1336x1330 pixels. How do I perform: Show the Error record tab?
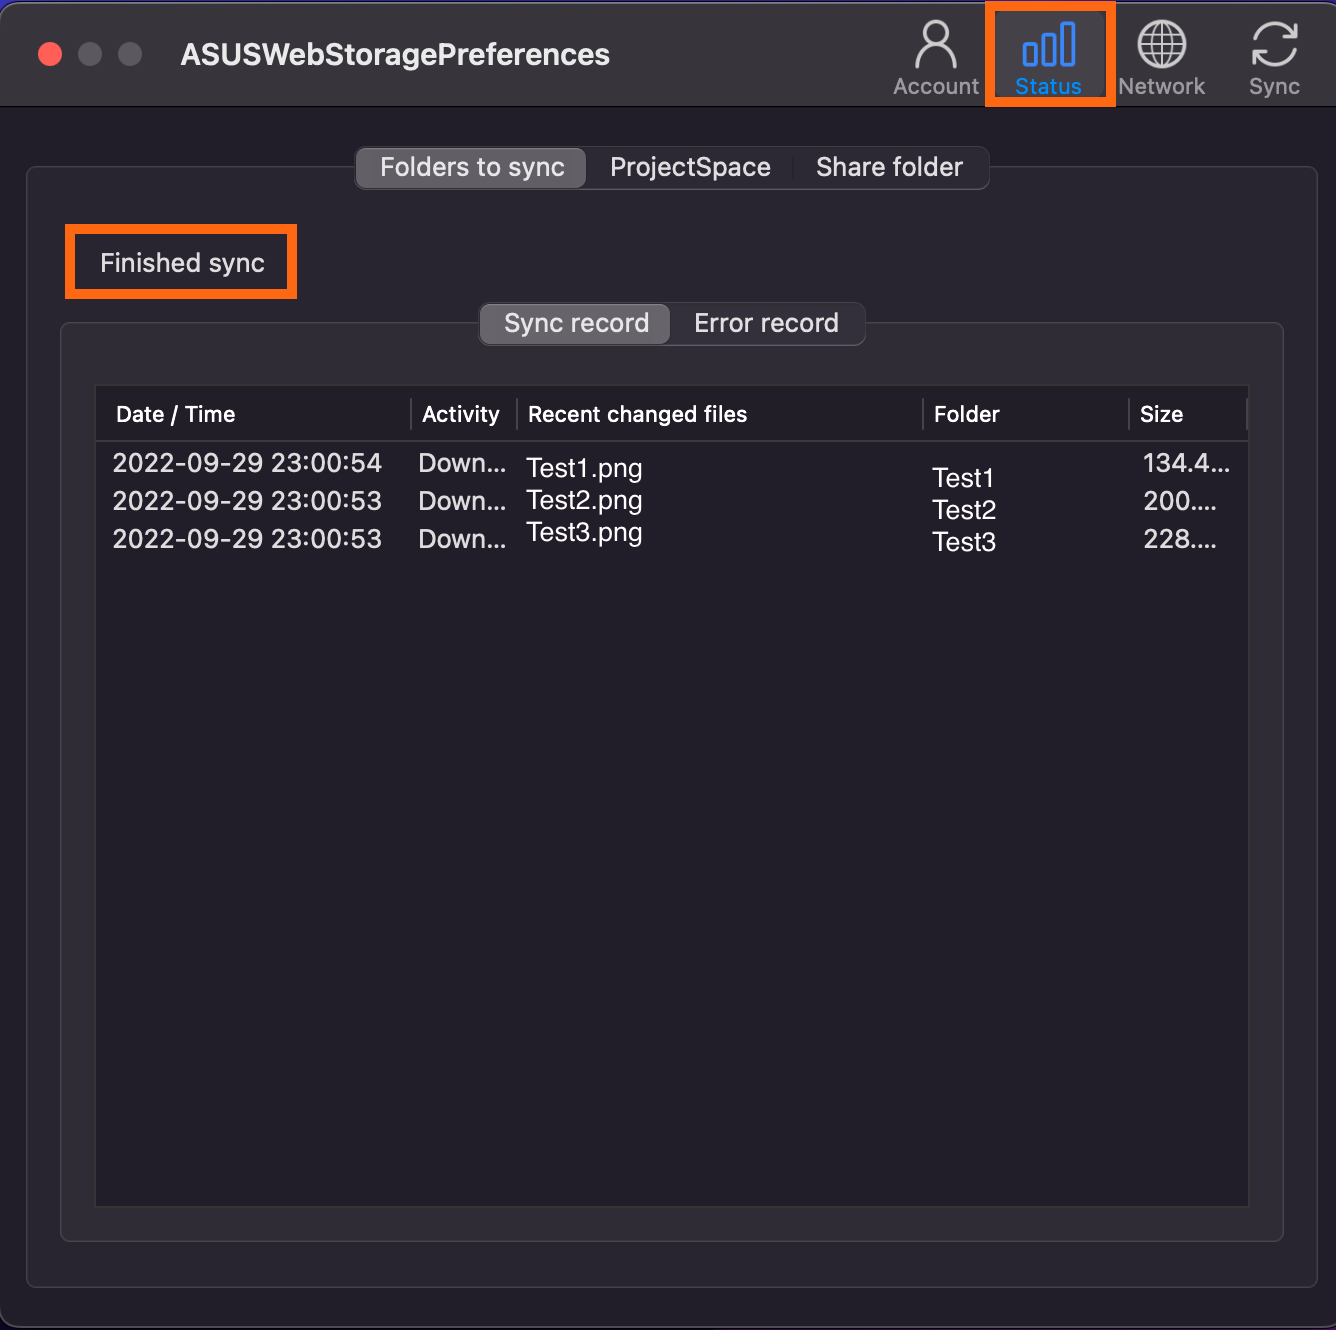766,323
